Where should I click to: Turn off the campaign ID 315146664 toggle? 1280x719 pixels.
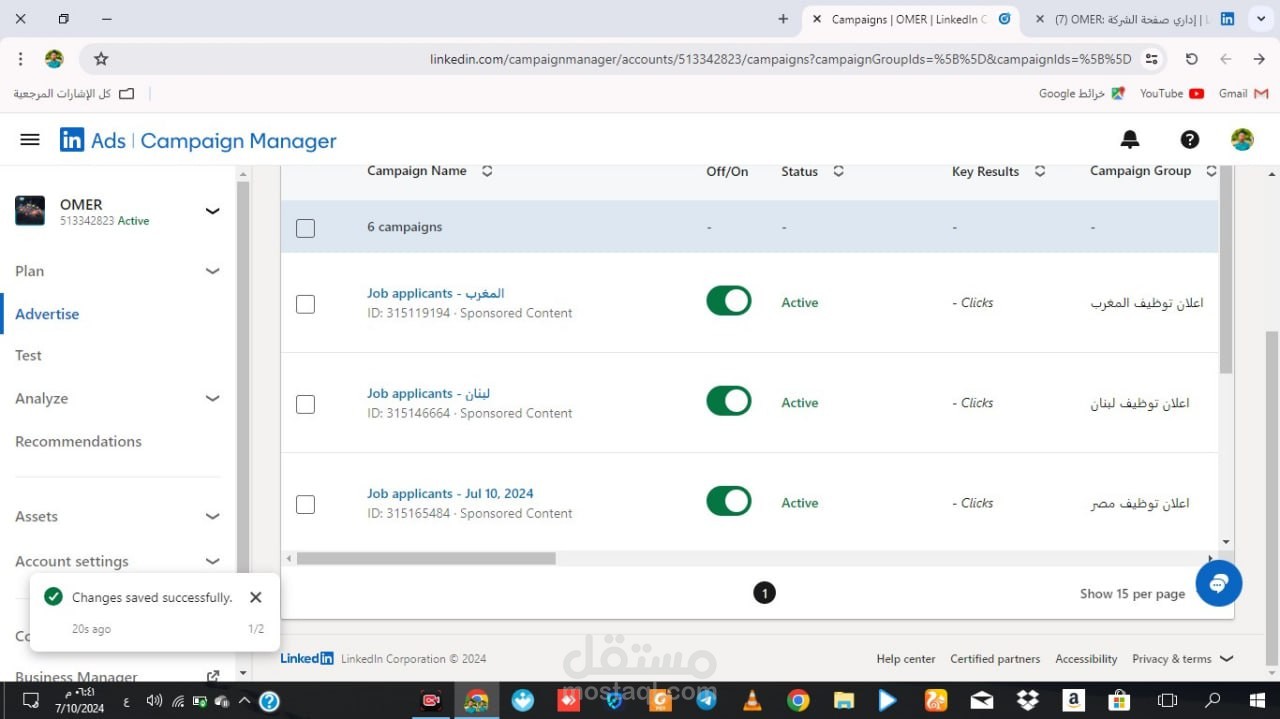coord(729,401)
